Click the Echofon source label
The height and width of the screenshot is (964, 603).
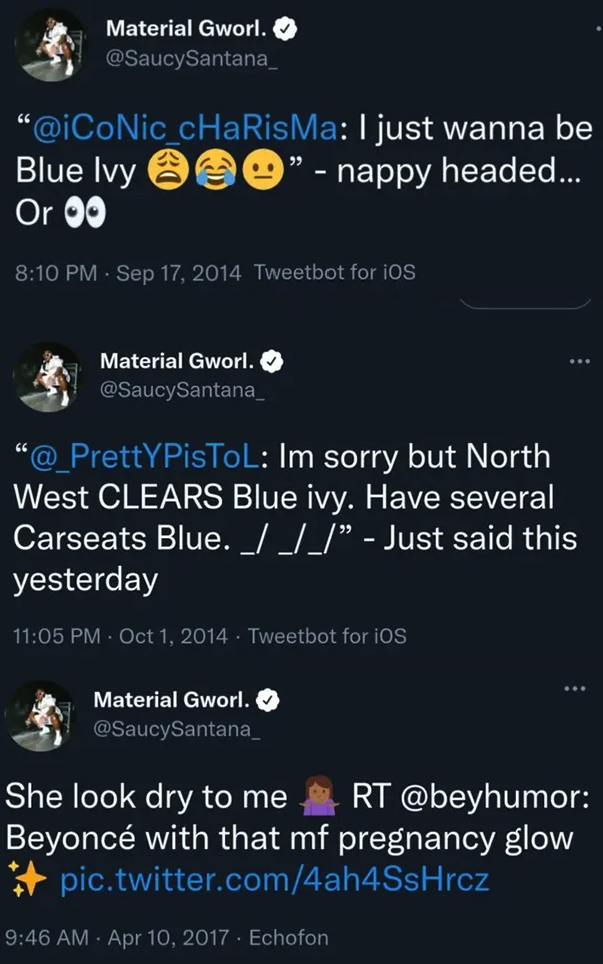pos(289,938)
